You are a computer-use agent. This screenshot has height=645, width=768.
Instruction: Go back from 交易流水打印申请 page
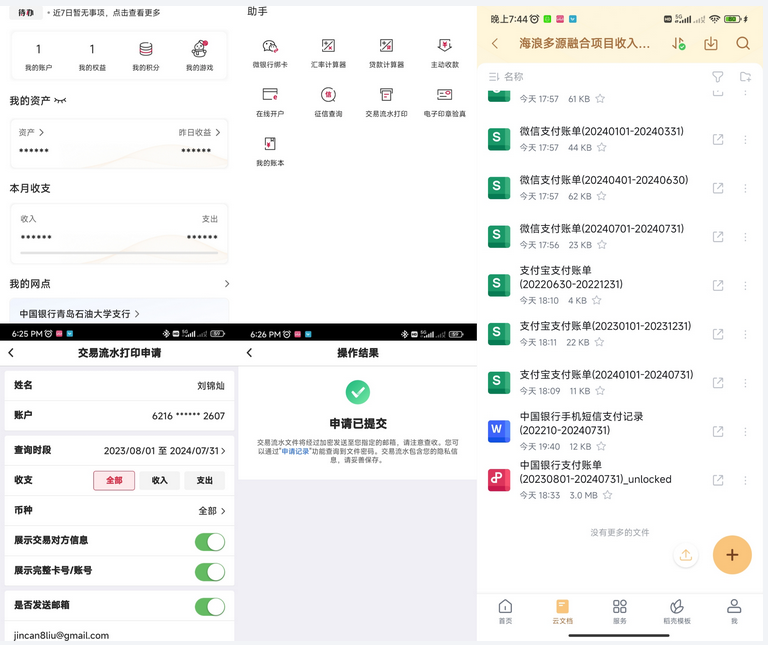[11, 353]
